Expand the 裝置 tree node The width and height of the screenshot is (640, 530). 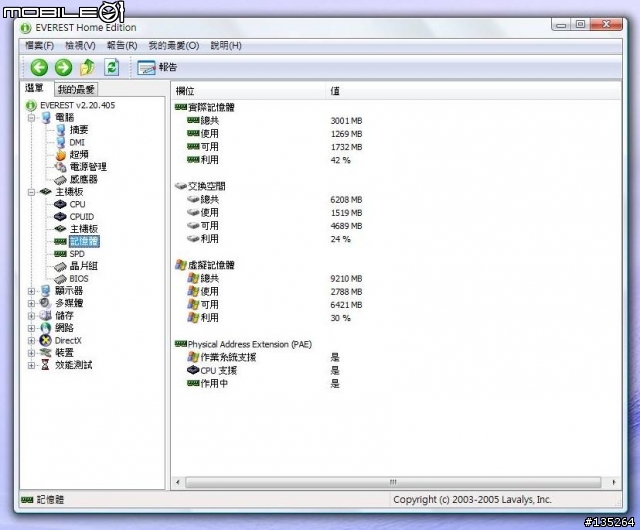tap(31, 353)
